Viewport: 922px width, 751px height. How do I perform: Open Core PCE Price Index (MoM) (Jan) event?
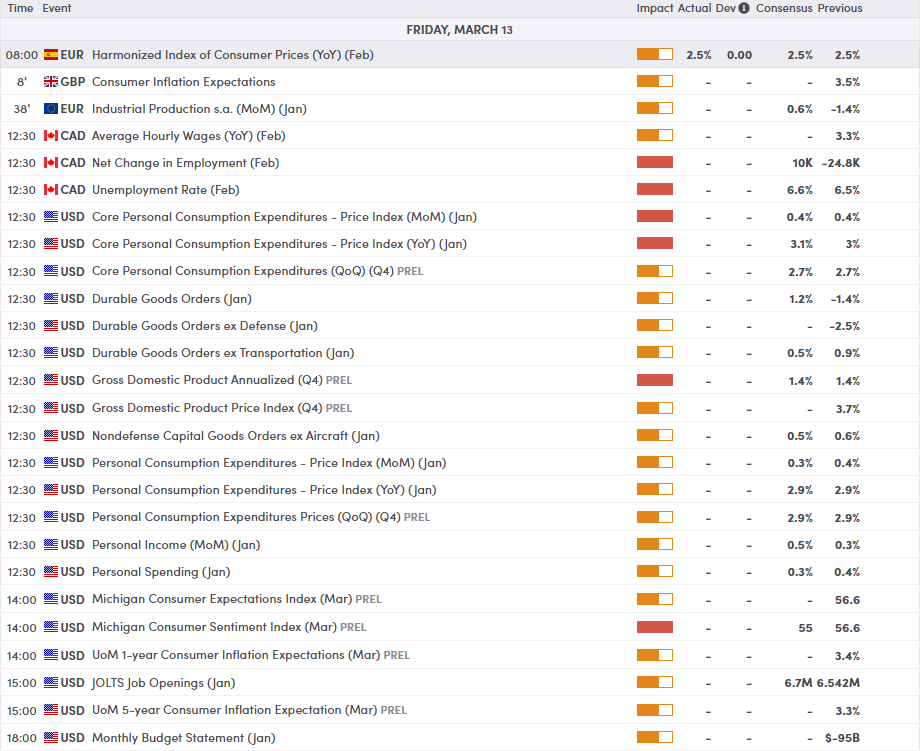pyautogui.click(x=284, y=217)
